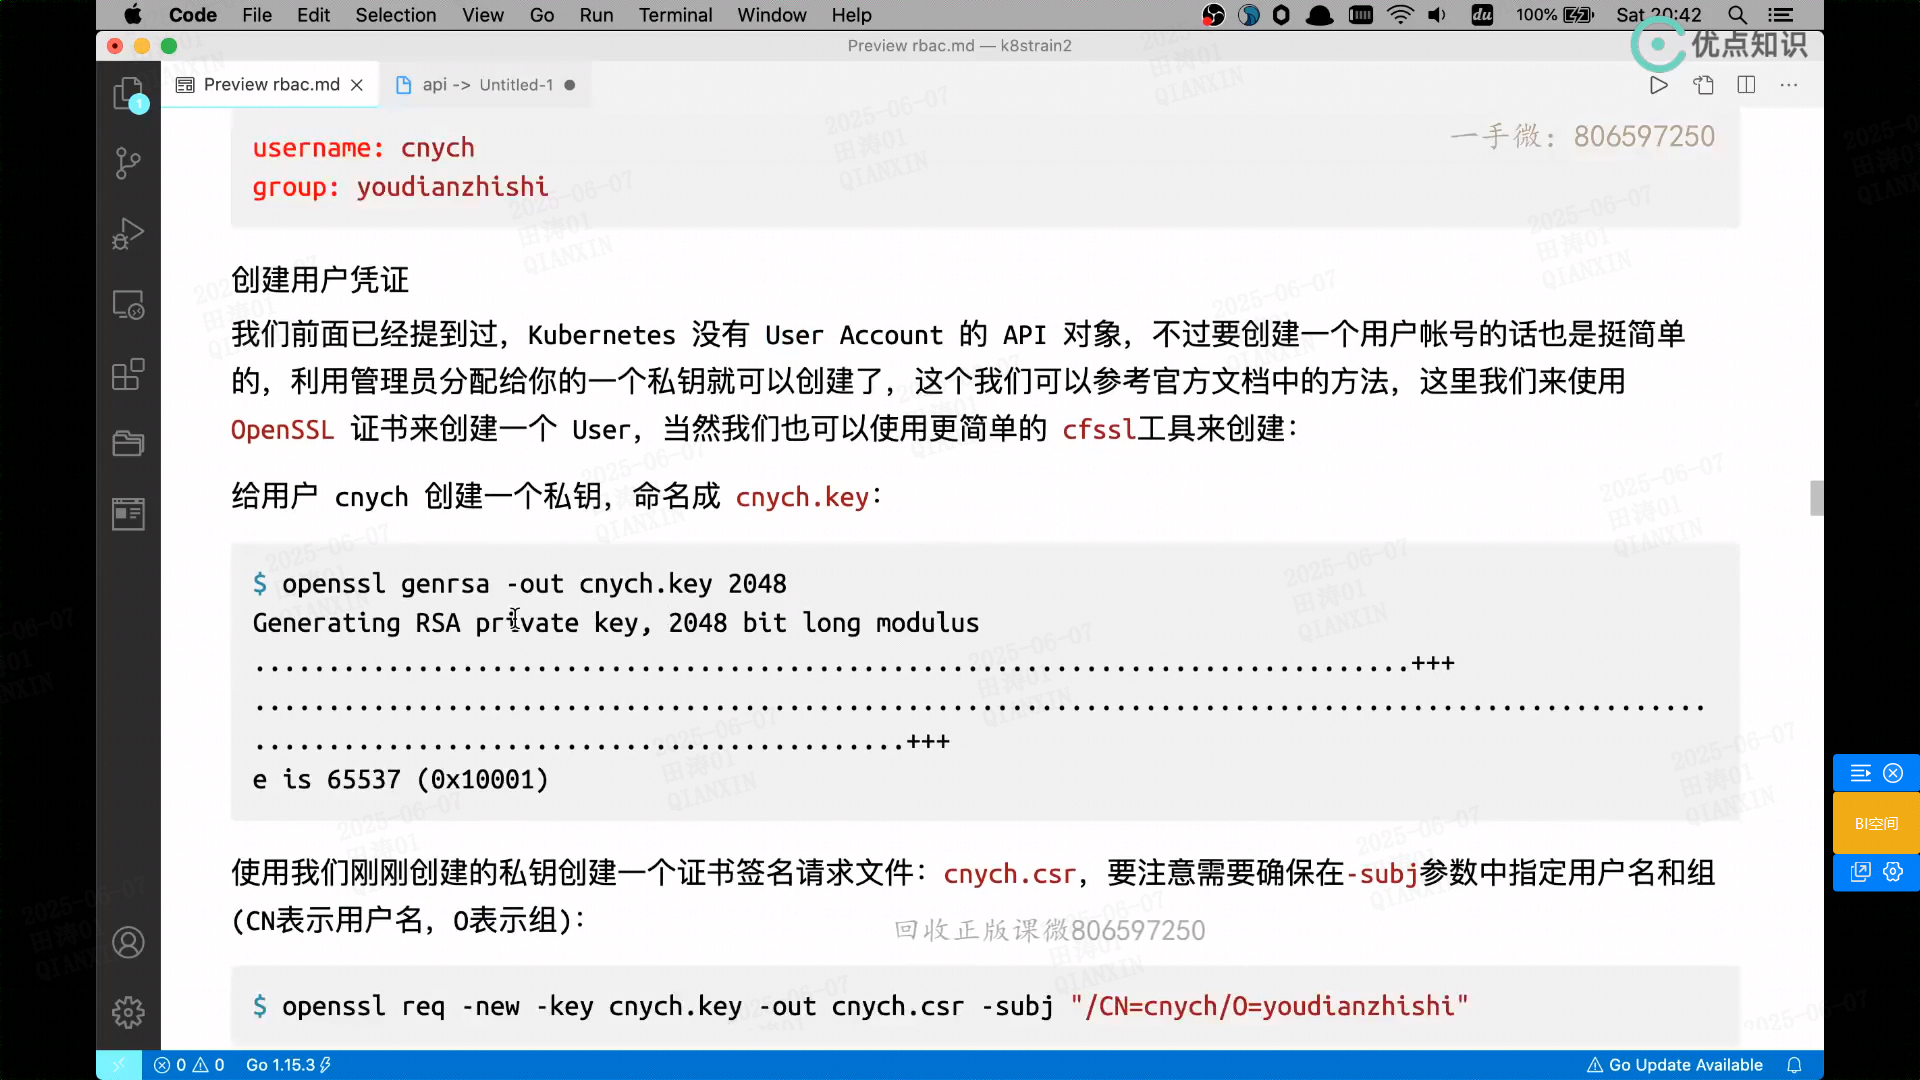Open the Terminal menu
This screenshot has height=1080, width=1920.
(x=675, y=15)
